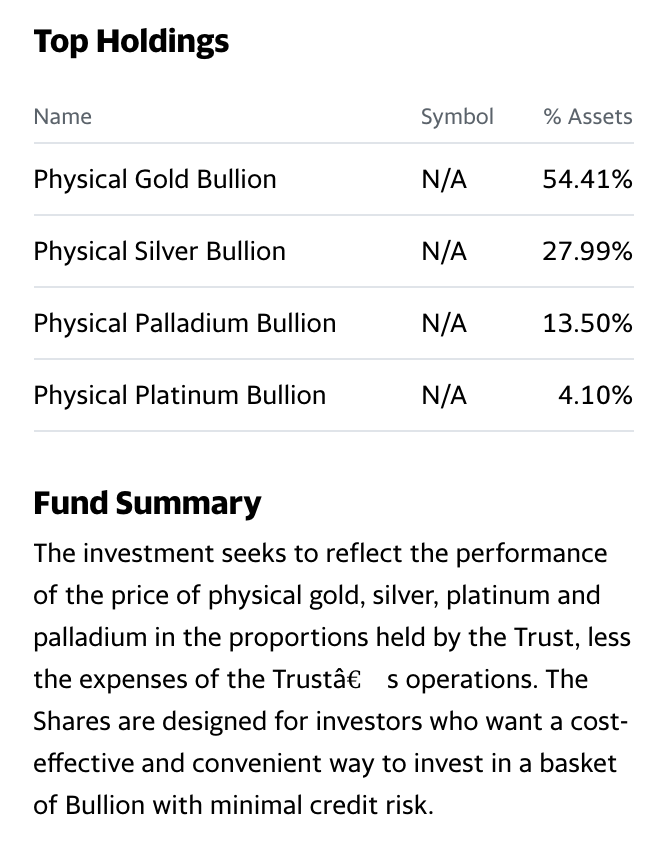Click the fund summary's first line about performance

[x=321, y=554]
